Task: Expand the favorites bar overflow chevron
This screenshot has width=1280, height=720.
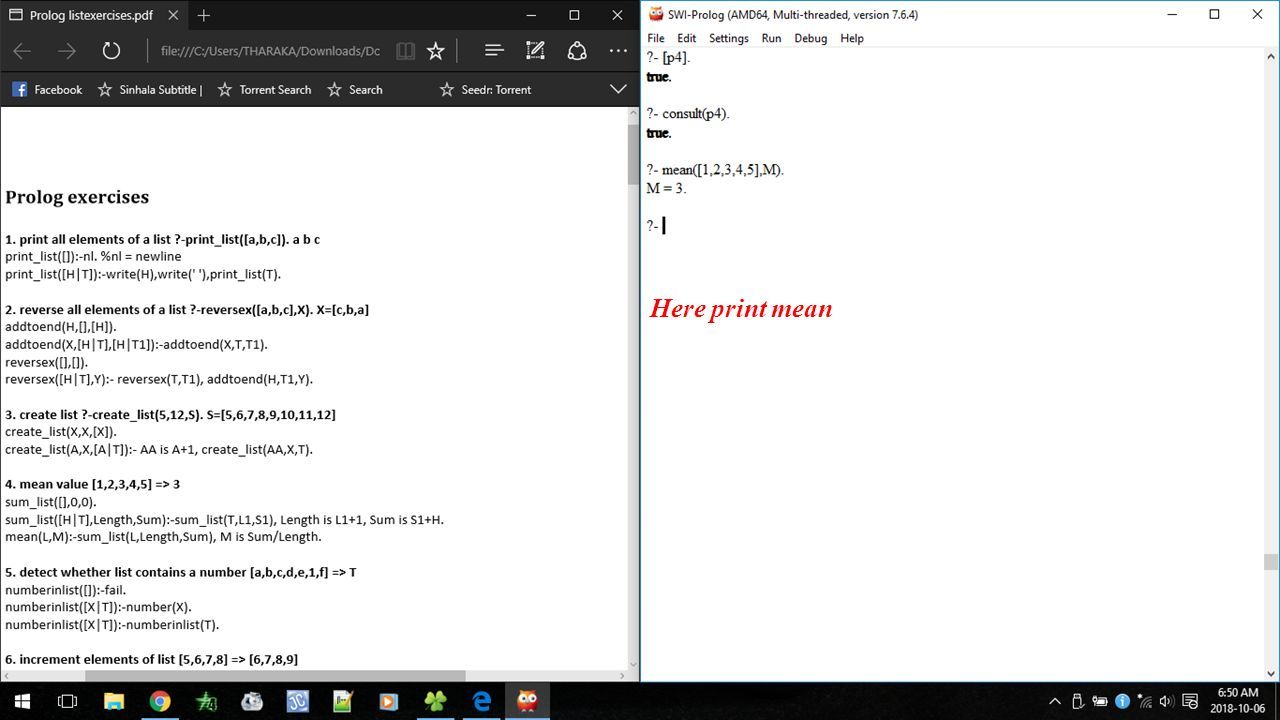Action: pos(618,89)
